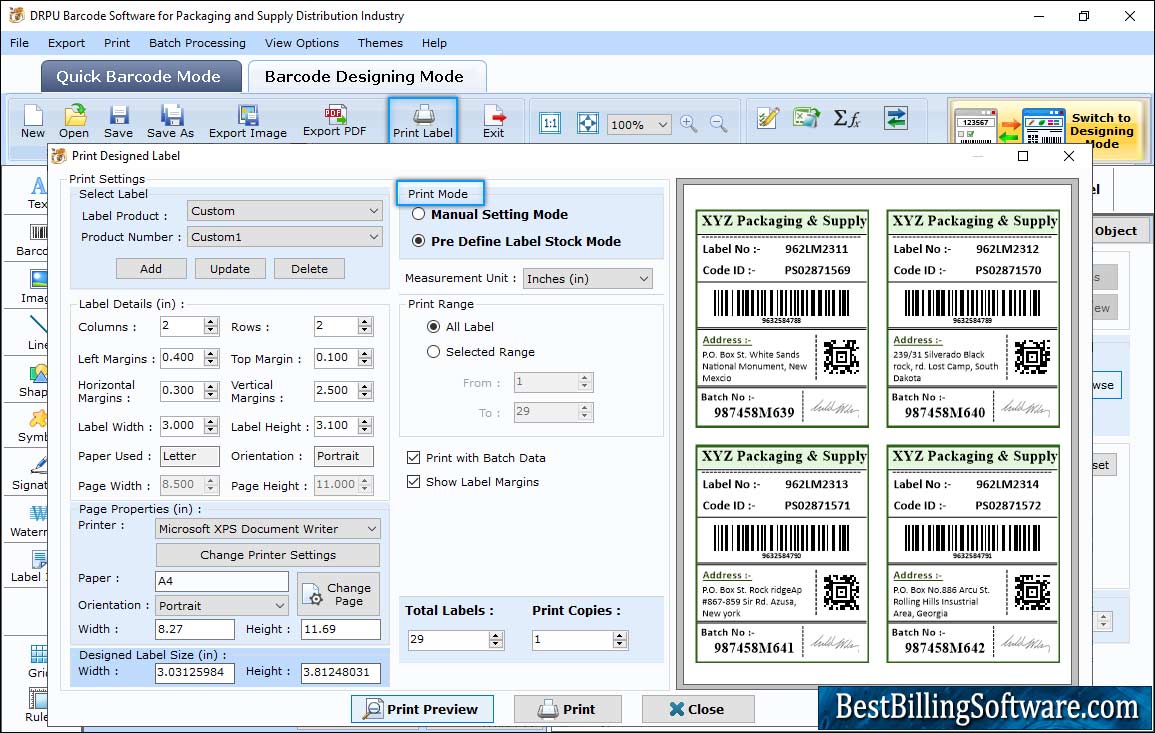1155x733 pixels.
Task: Open the View Options menu
Action: tap(302, 43)
